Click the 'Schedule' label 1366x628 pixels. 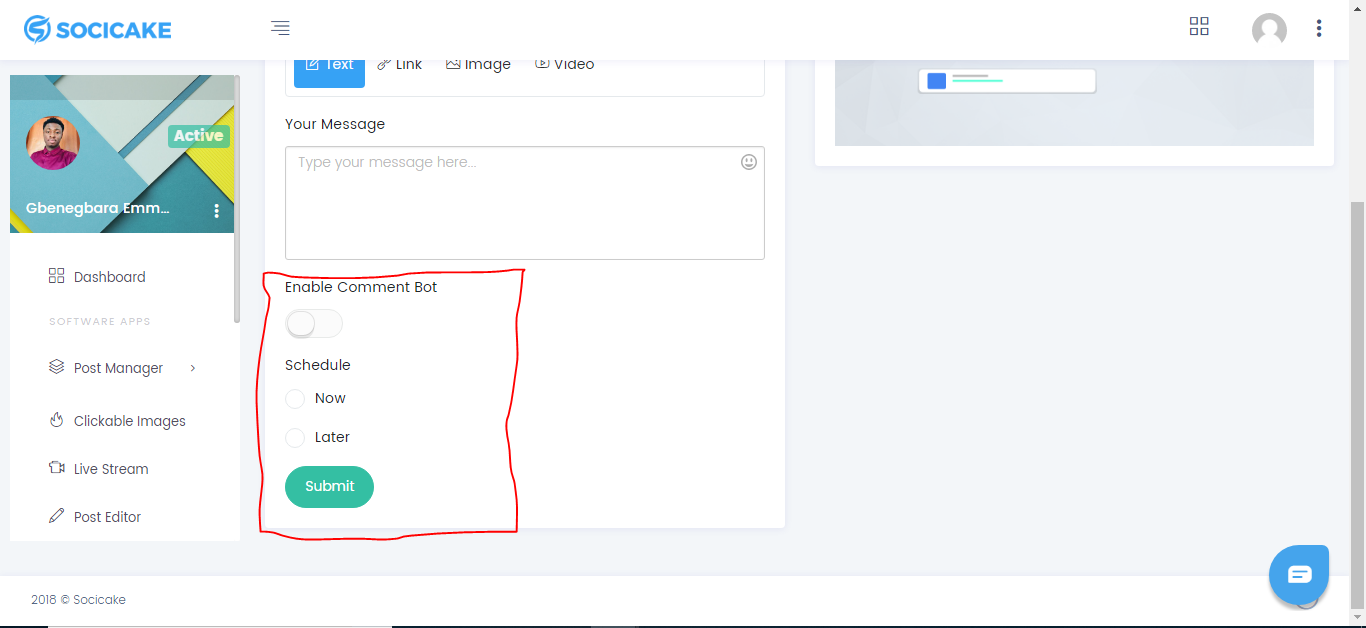point(318,365)
